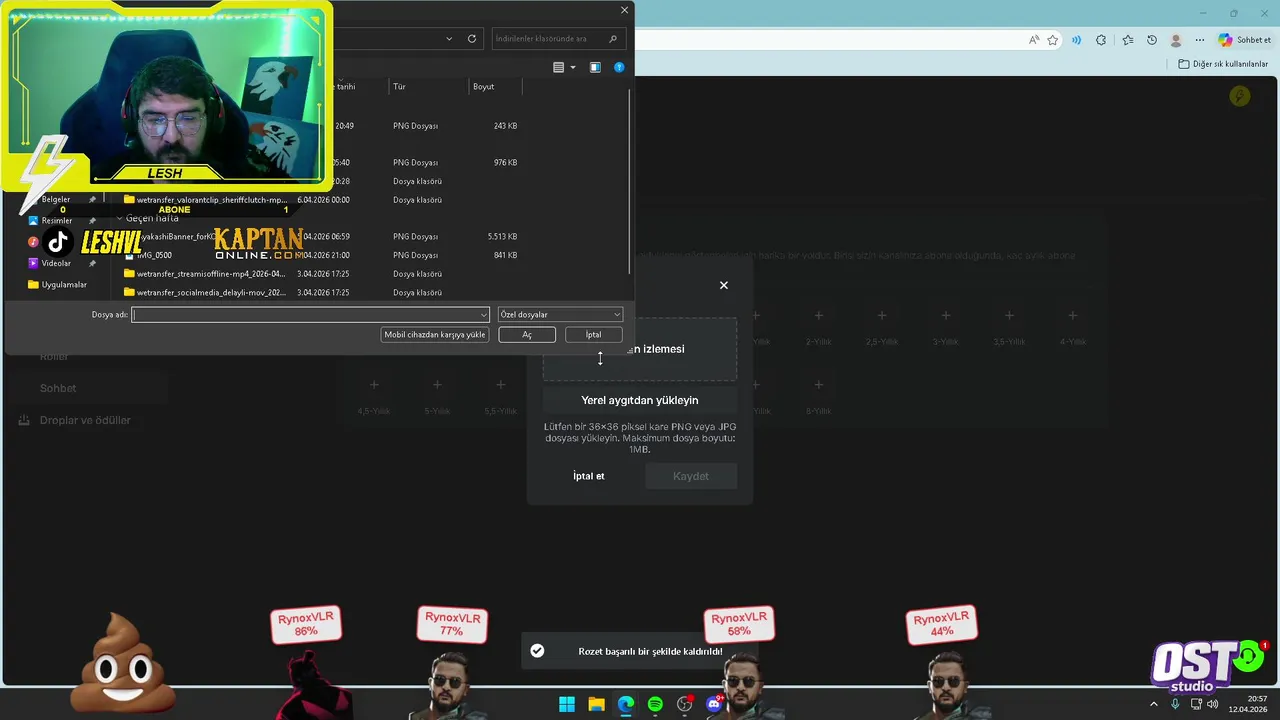1280x720 pixels.
Task: Click the yellow lightning icon on page
Action: [x=1240, y=96]
